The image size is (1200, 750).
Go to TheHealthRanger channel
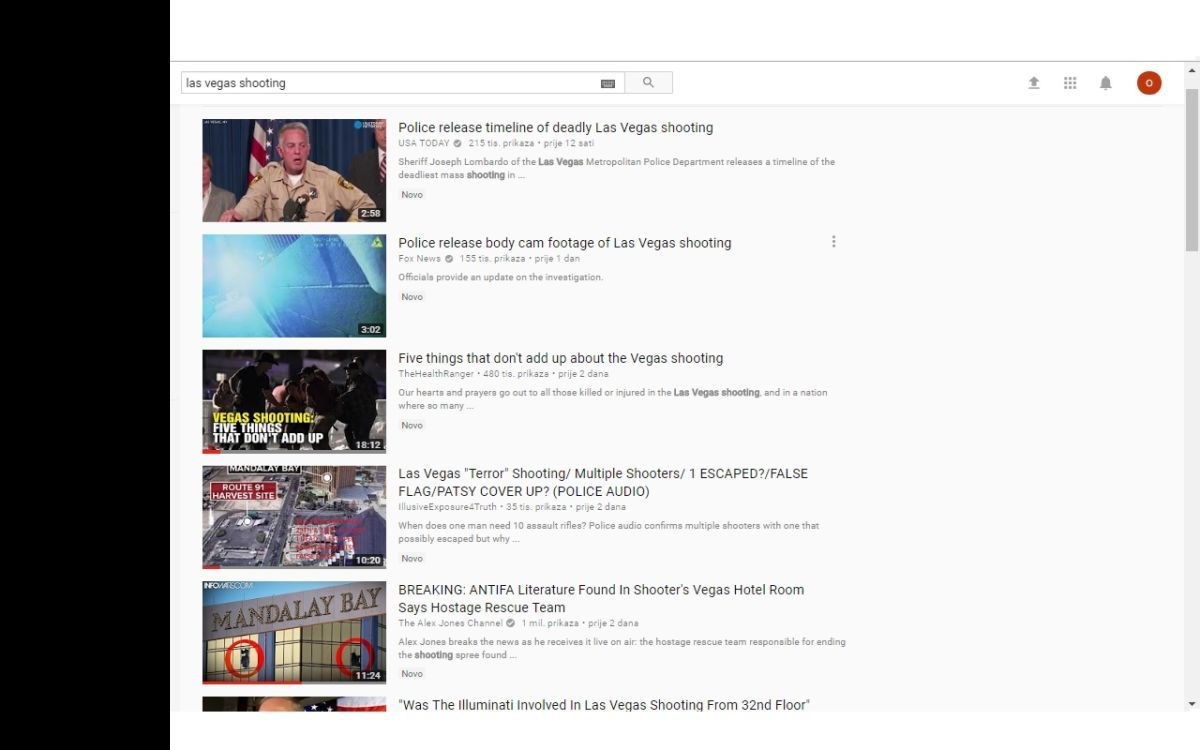point(436,374)
